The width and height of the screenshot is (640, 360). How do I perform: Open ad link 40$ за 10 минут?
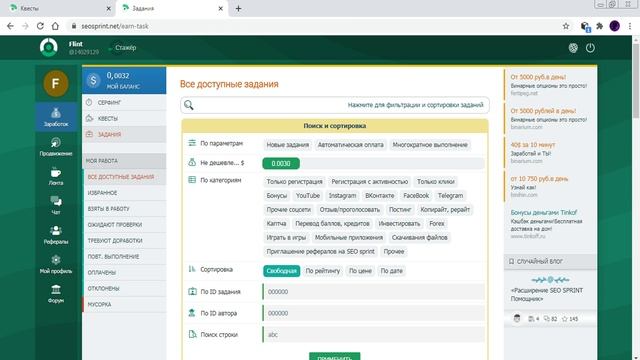[533, 145]
